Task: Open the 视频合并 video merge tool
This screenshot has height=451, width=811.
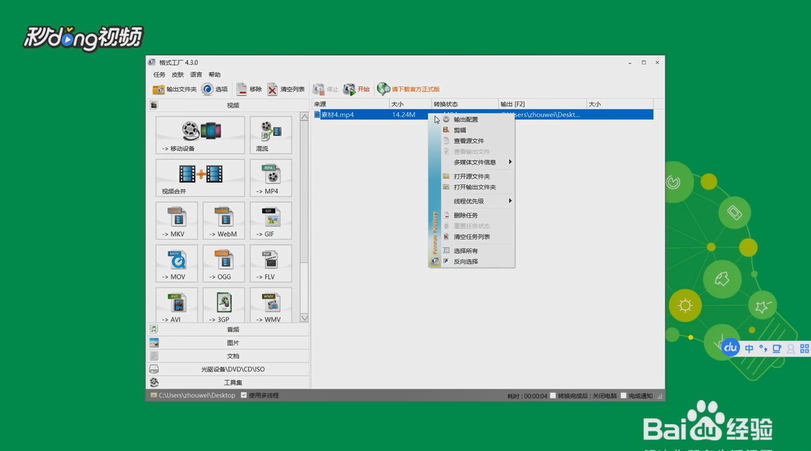Action: click(200, 178)
